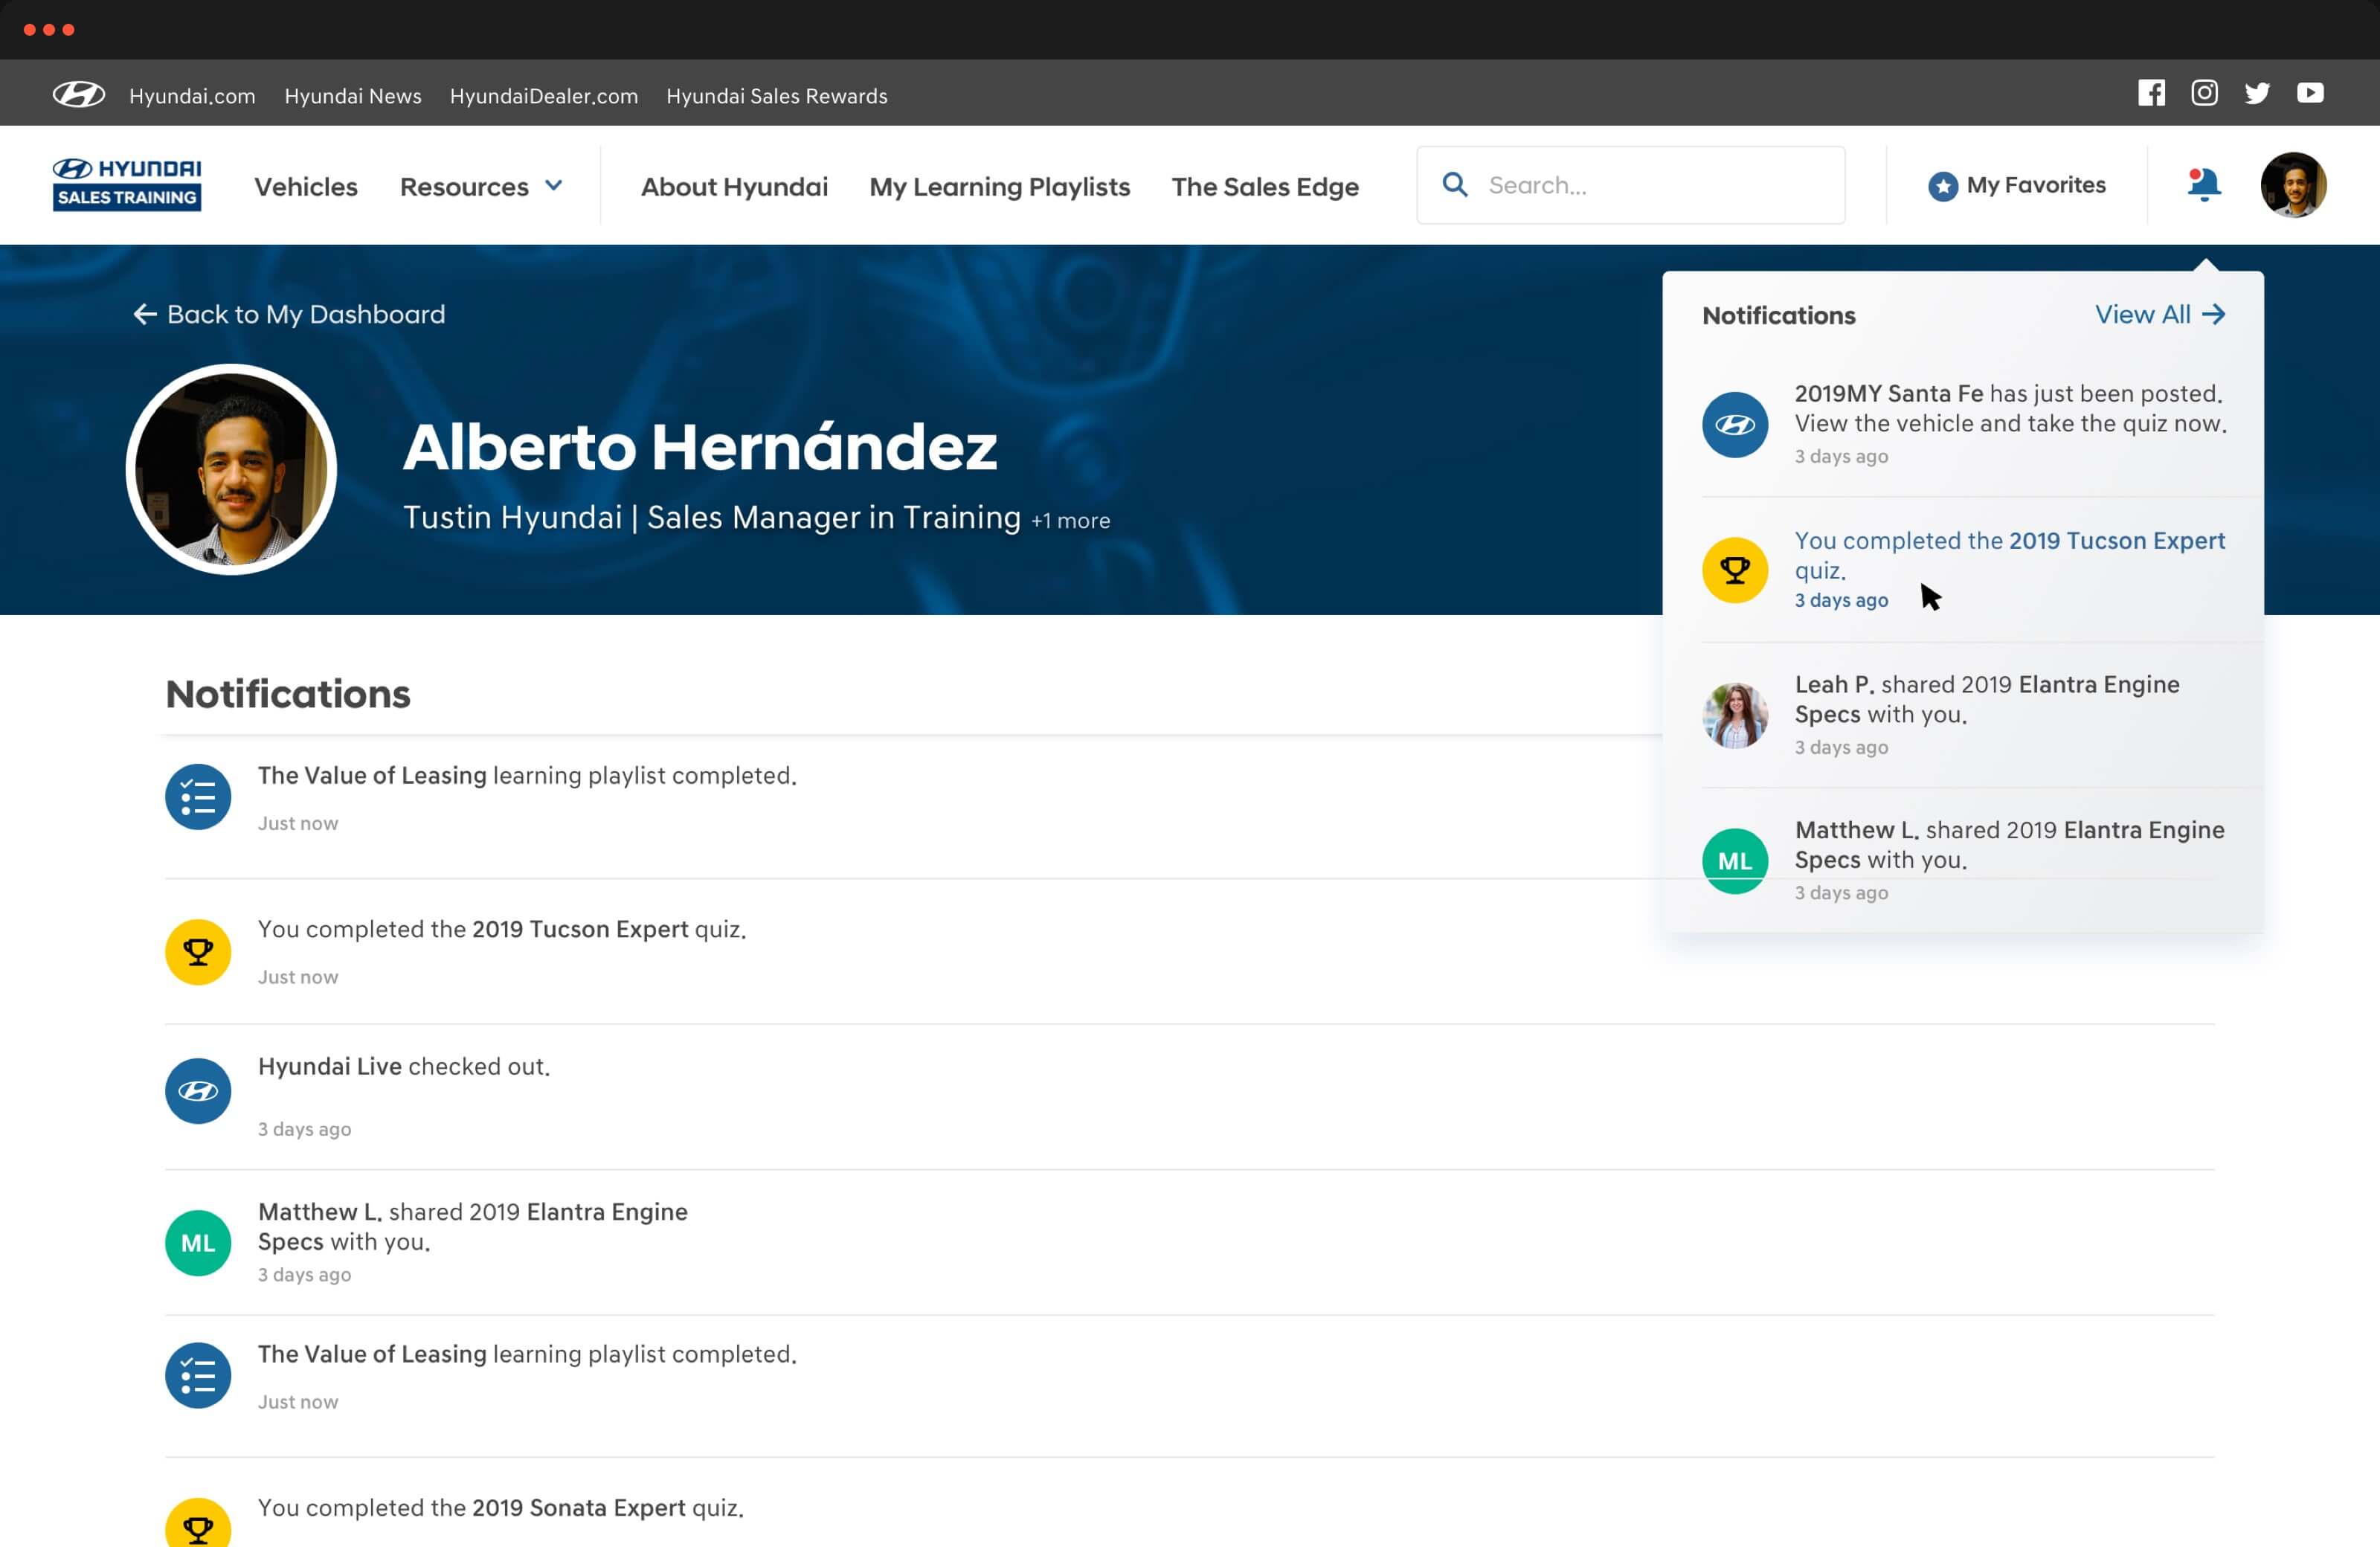Click the ML avatar in notification dropdown

1735,861
